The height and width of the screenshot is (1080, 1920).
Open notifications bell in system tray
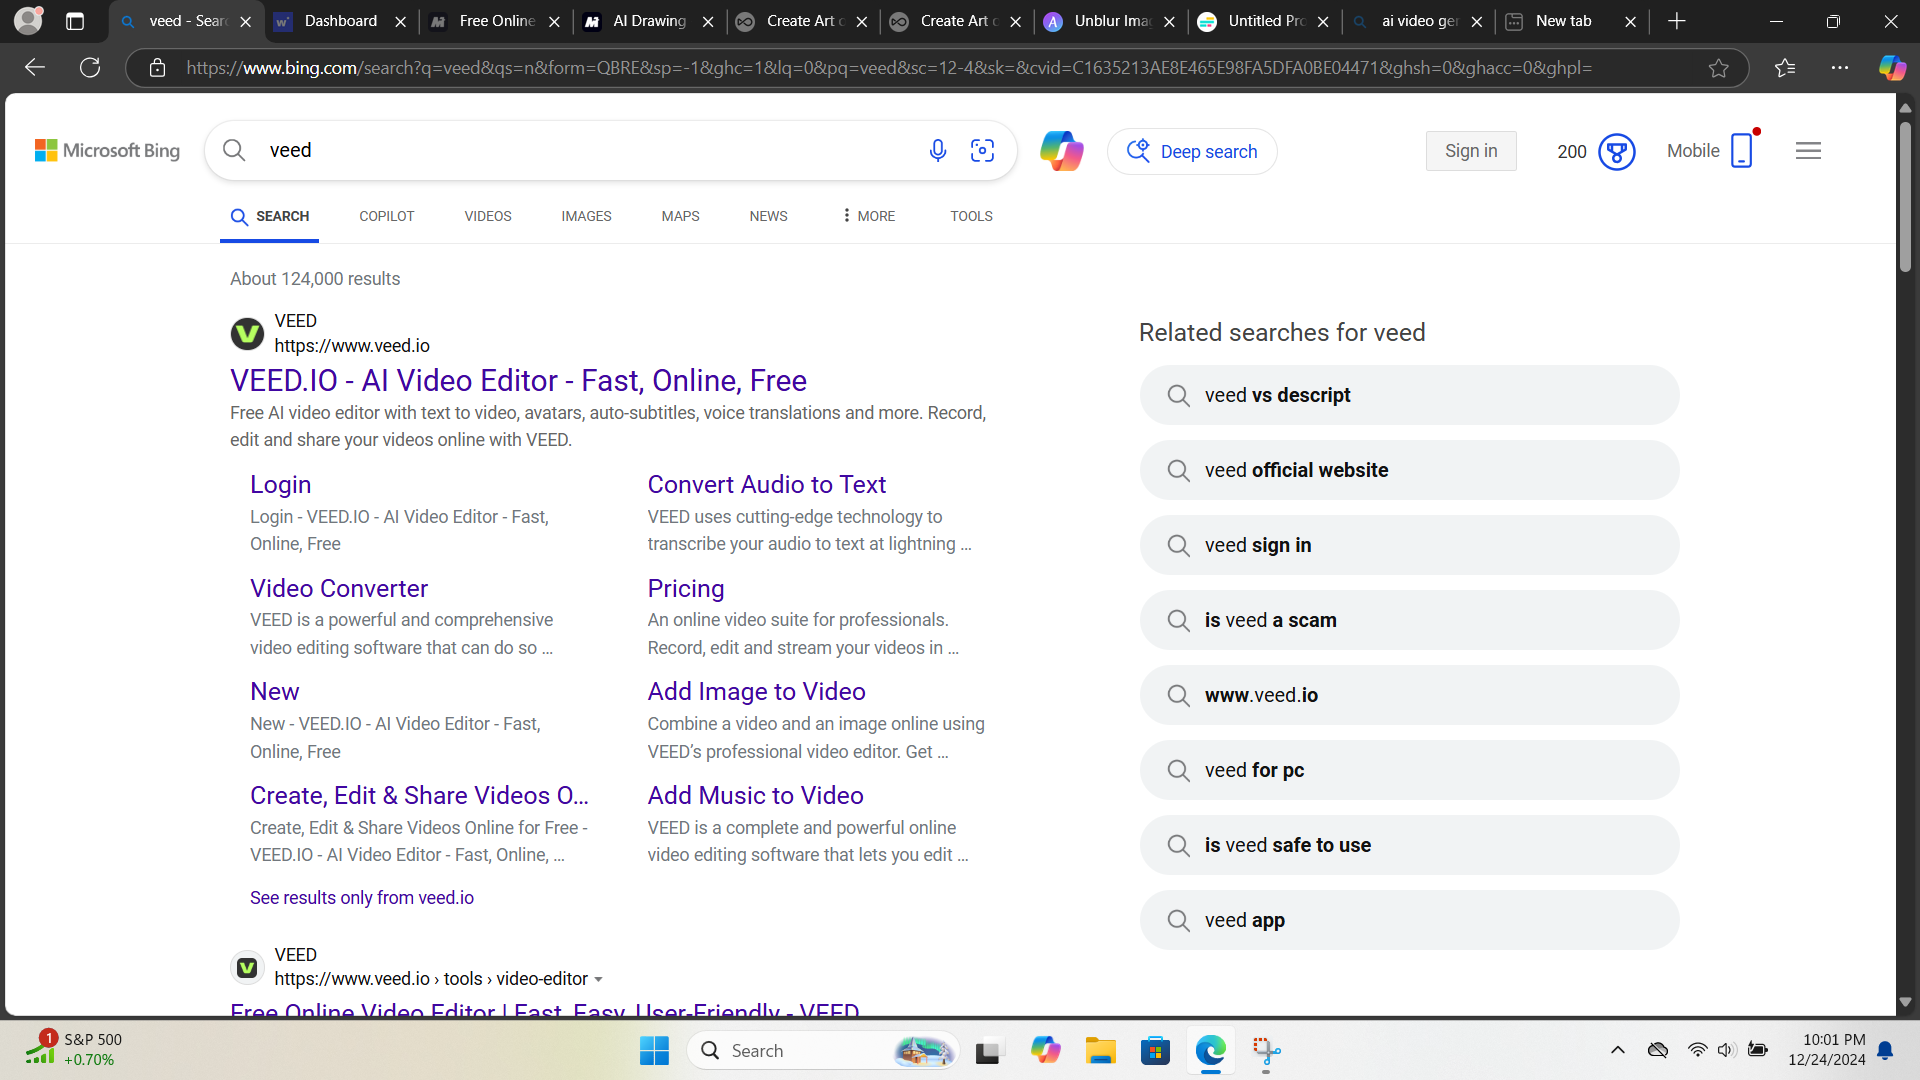point(1885,1050)
